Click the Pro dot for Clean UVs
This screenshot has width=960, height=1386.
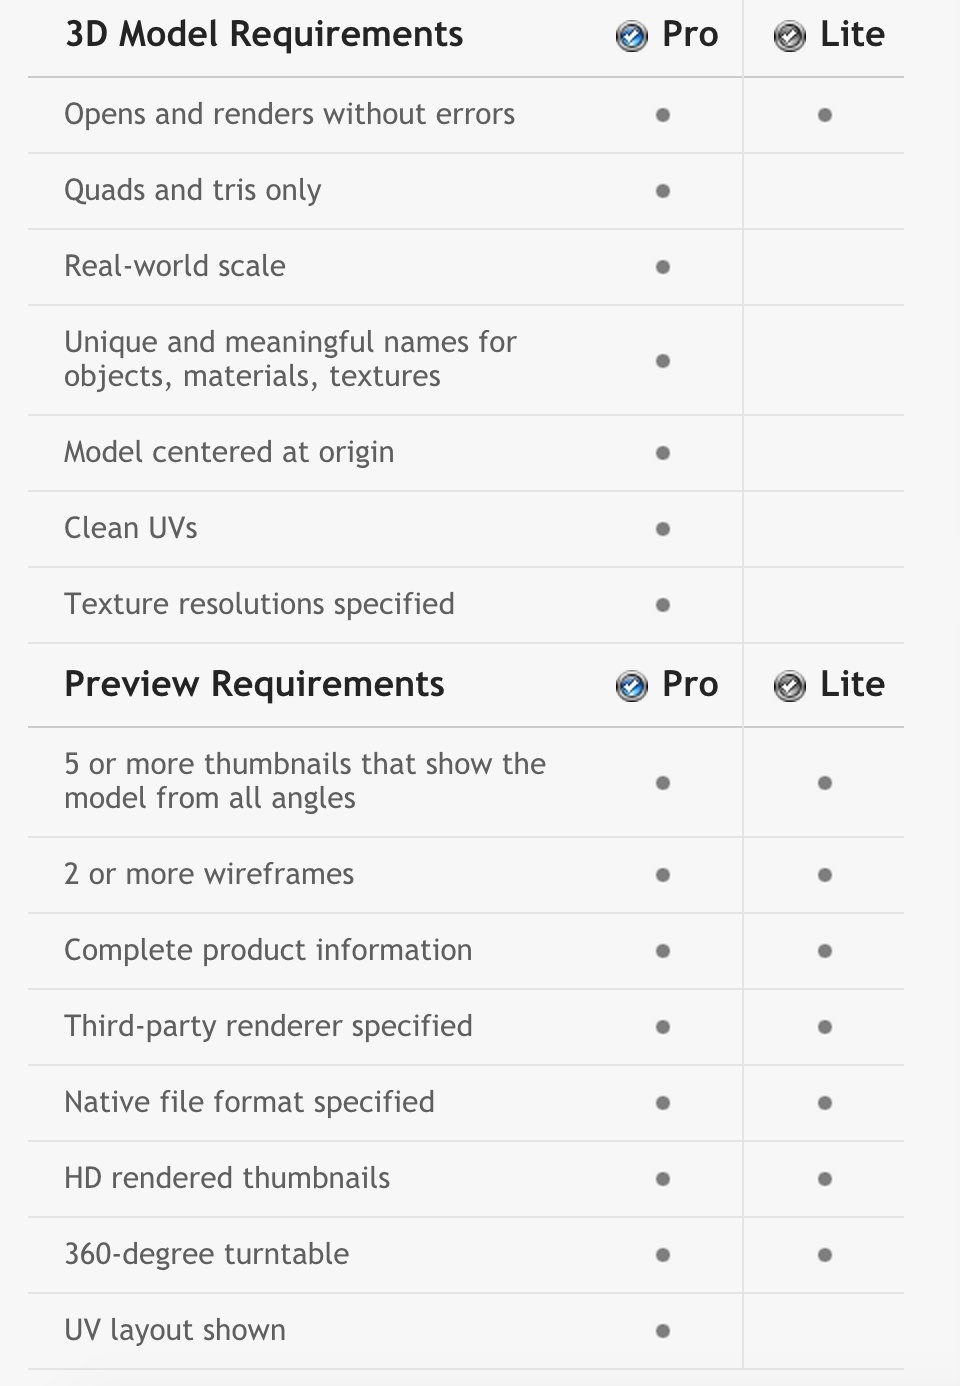tap(663, 529)
